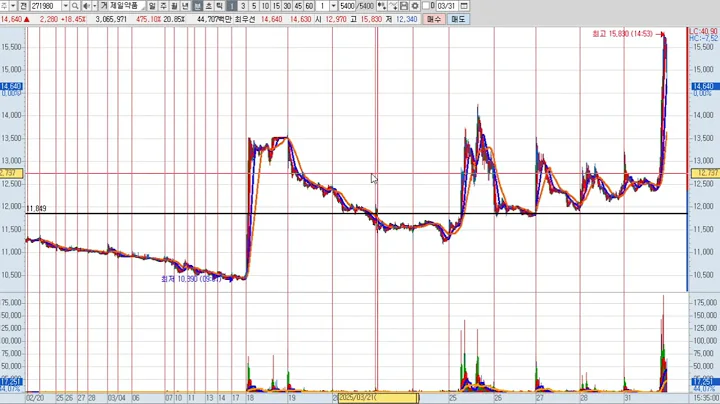Open the chart settings gear icon

coord(415,6)
